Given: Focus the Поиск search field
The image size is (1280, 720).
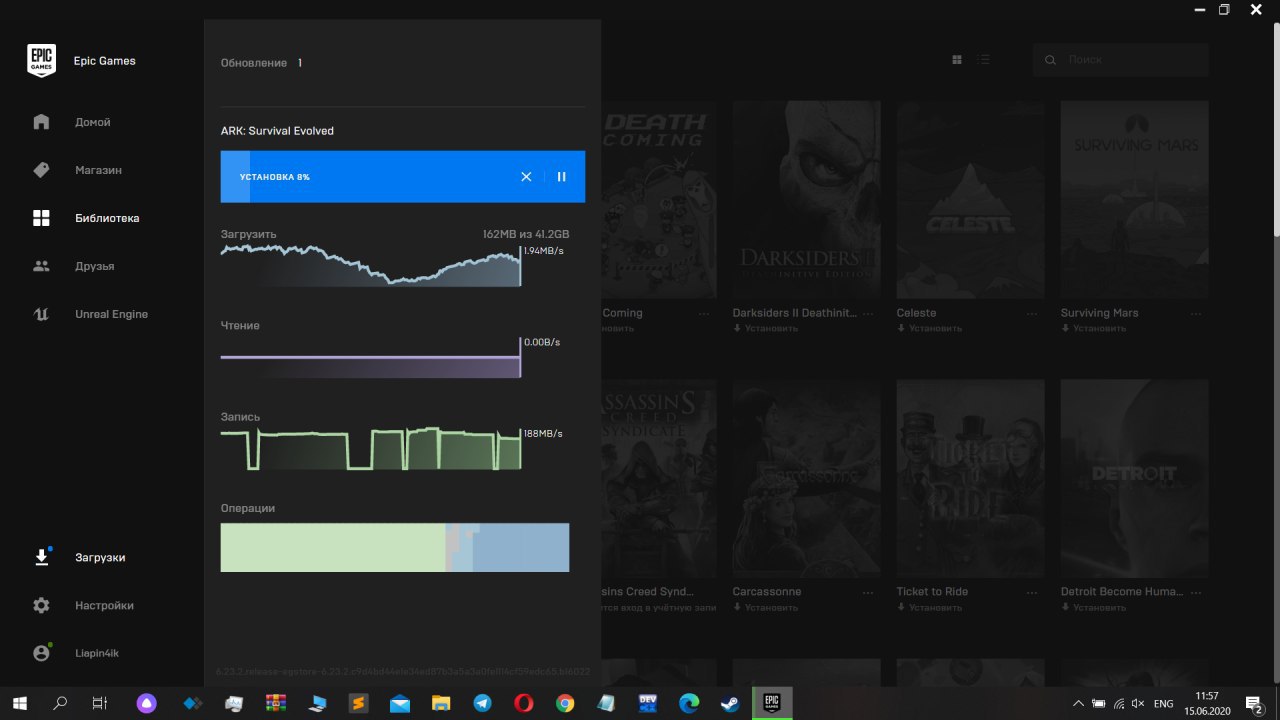Looking at the screenshot, I should coord(1121,60).
